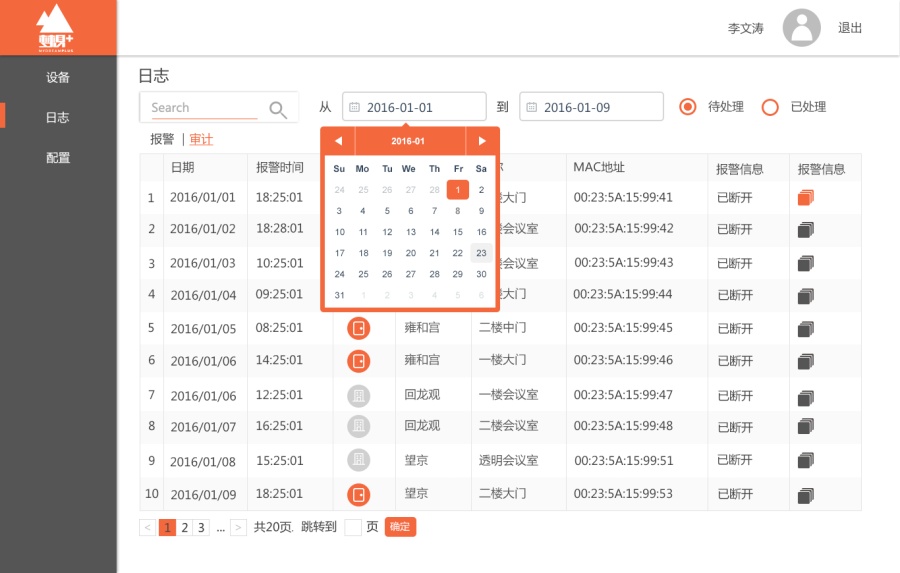Screen dimensions: 900x573
Task: Open alarm info icon for 2016/01/09 row
Action: tap(806, 495)
